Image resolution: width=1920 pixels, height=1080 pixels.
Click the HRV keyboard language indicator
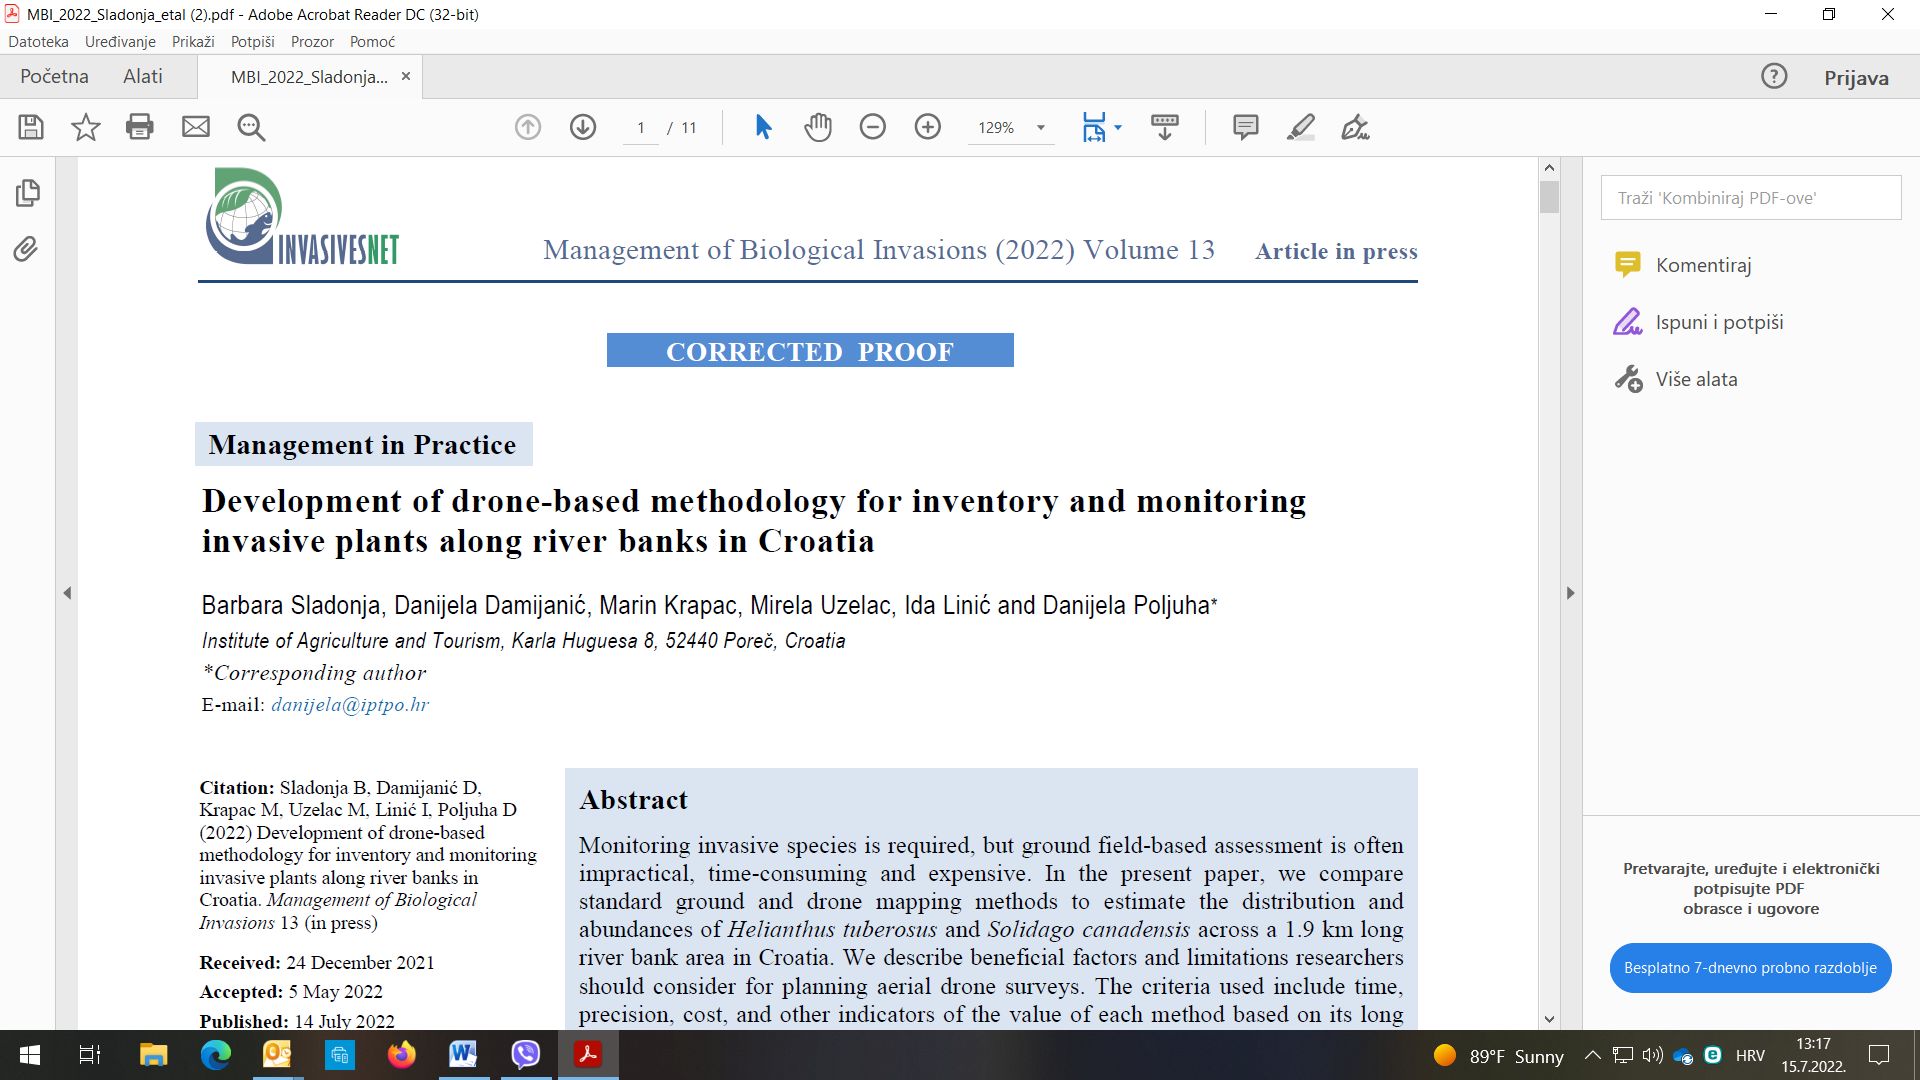(x=1750, y=1055)
